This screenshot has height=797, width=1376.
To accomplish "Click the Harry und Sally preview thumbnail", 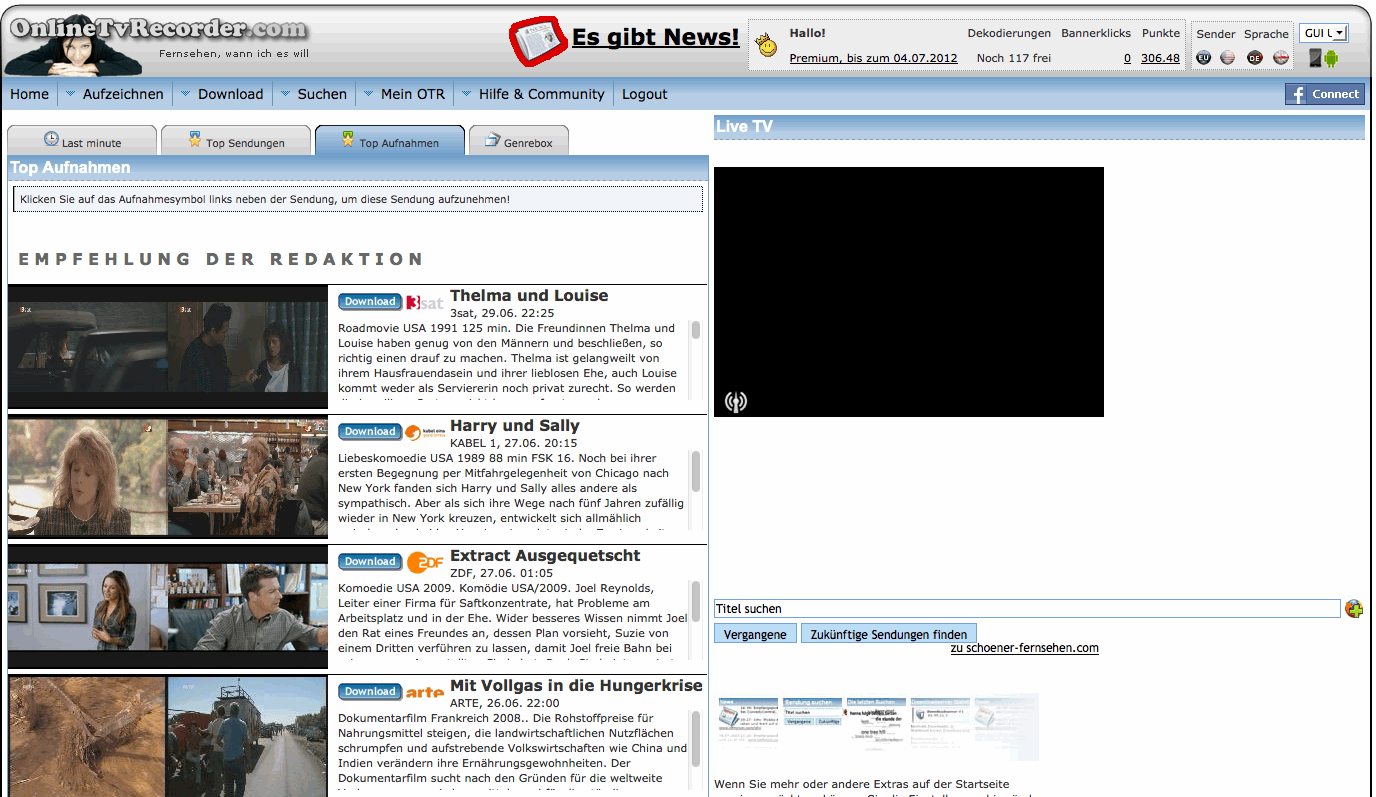I will click(168, 478).
